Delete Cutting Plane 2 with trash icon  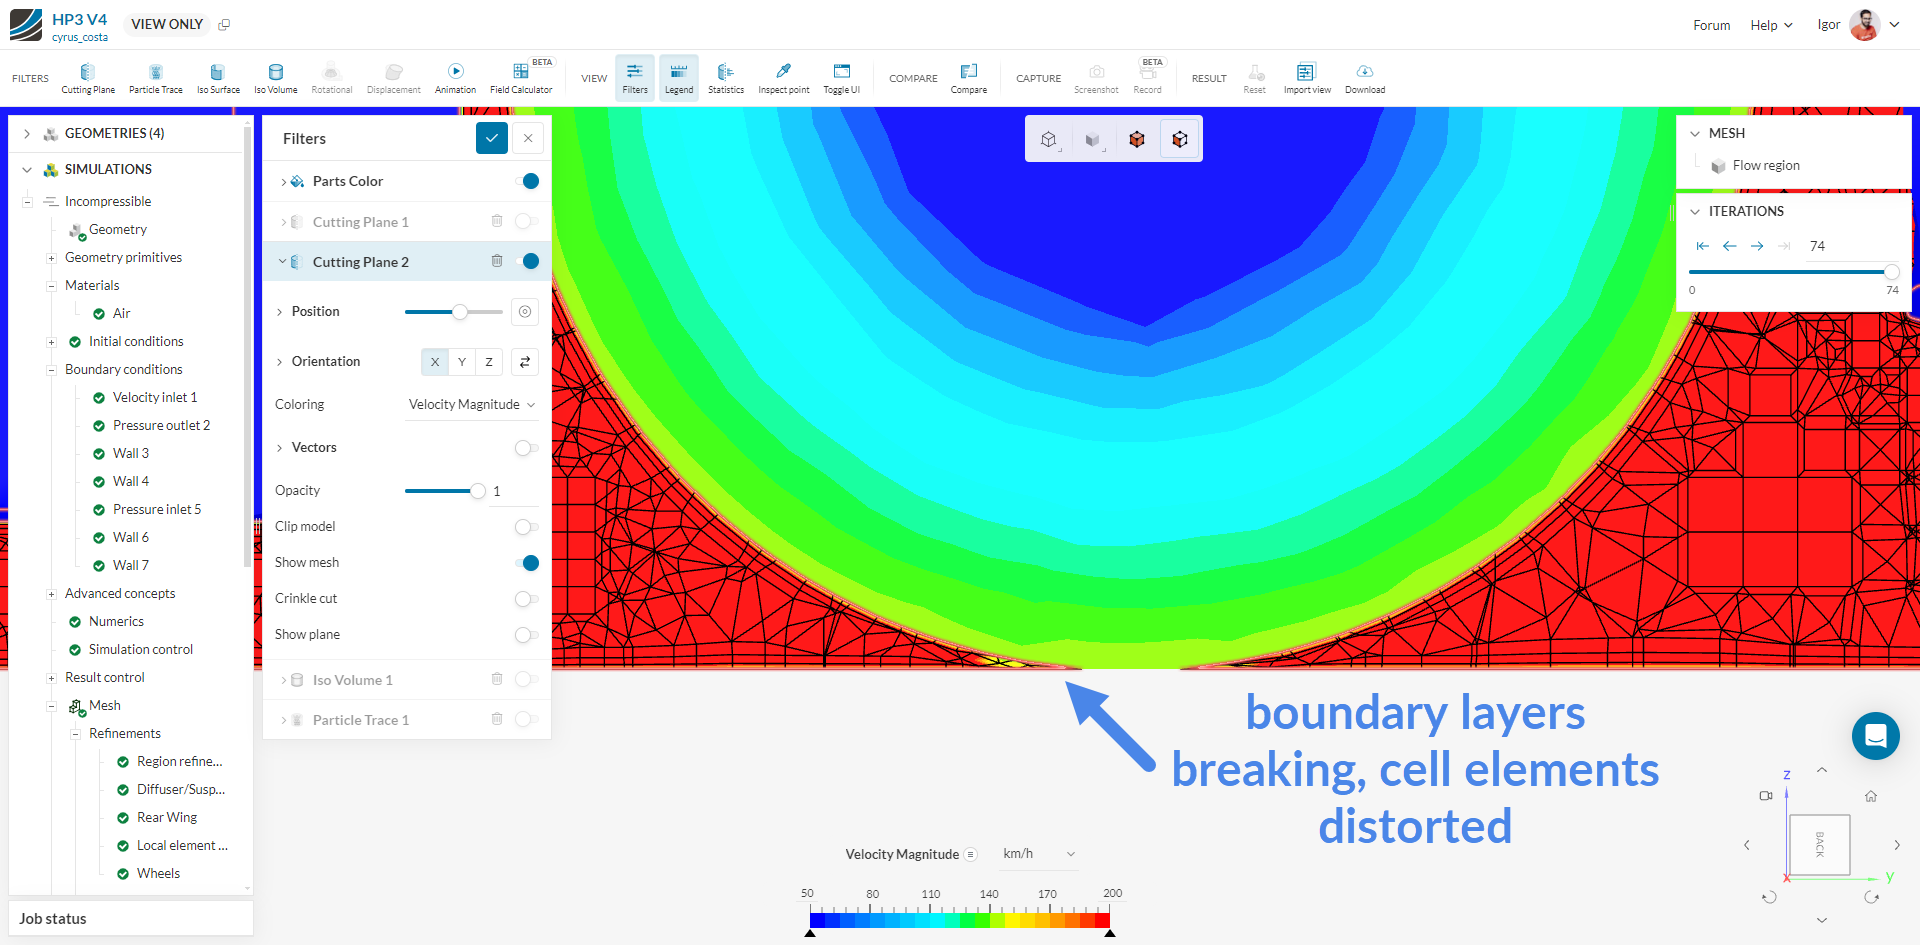497,261
